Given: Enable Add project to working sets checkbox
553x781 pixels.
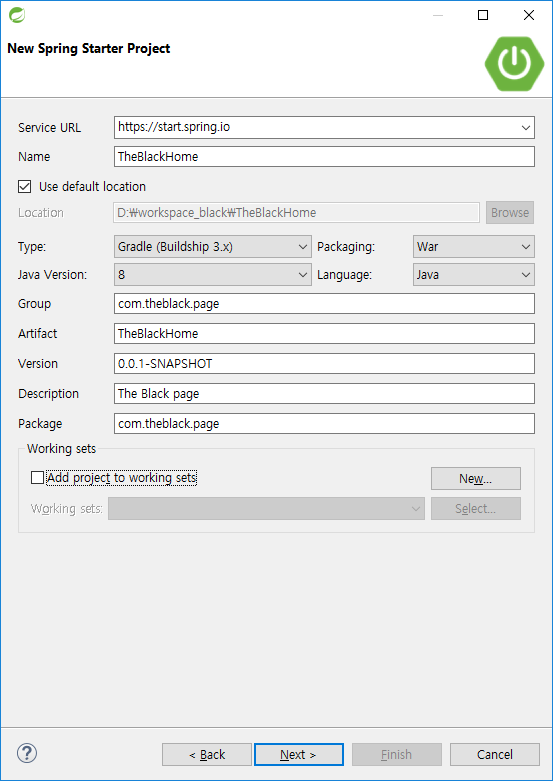Looking at the screenshot, I should click(37, 478).
